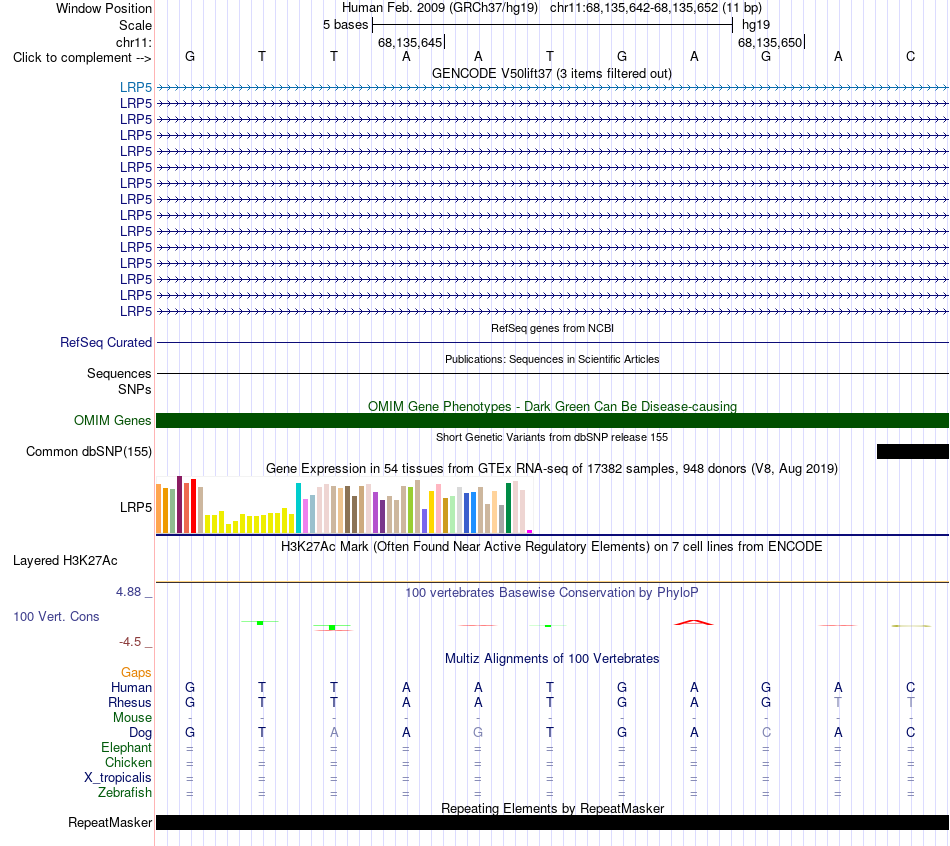Click the "100 Vert. Cons" track label
This screenshot has width=950, height=846.
click(56, 616)
